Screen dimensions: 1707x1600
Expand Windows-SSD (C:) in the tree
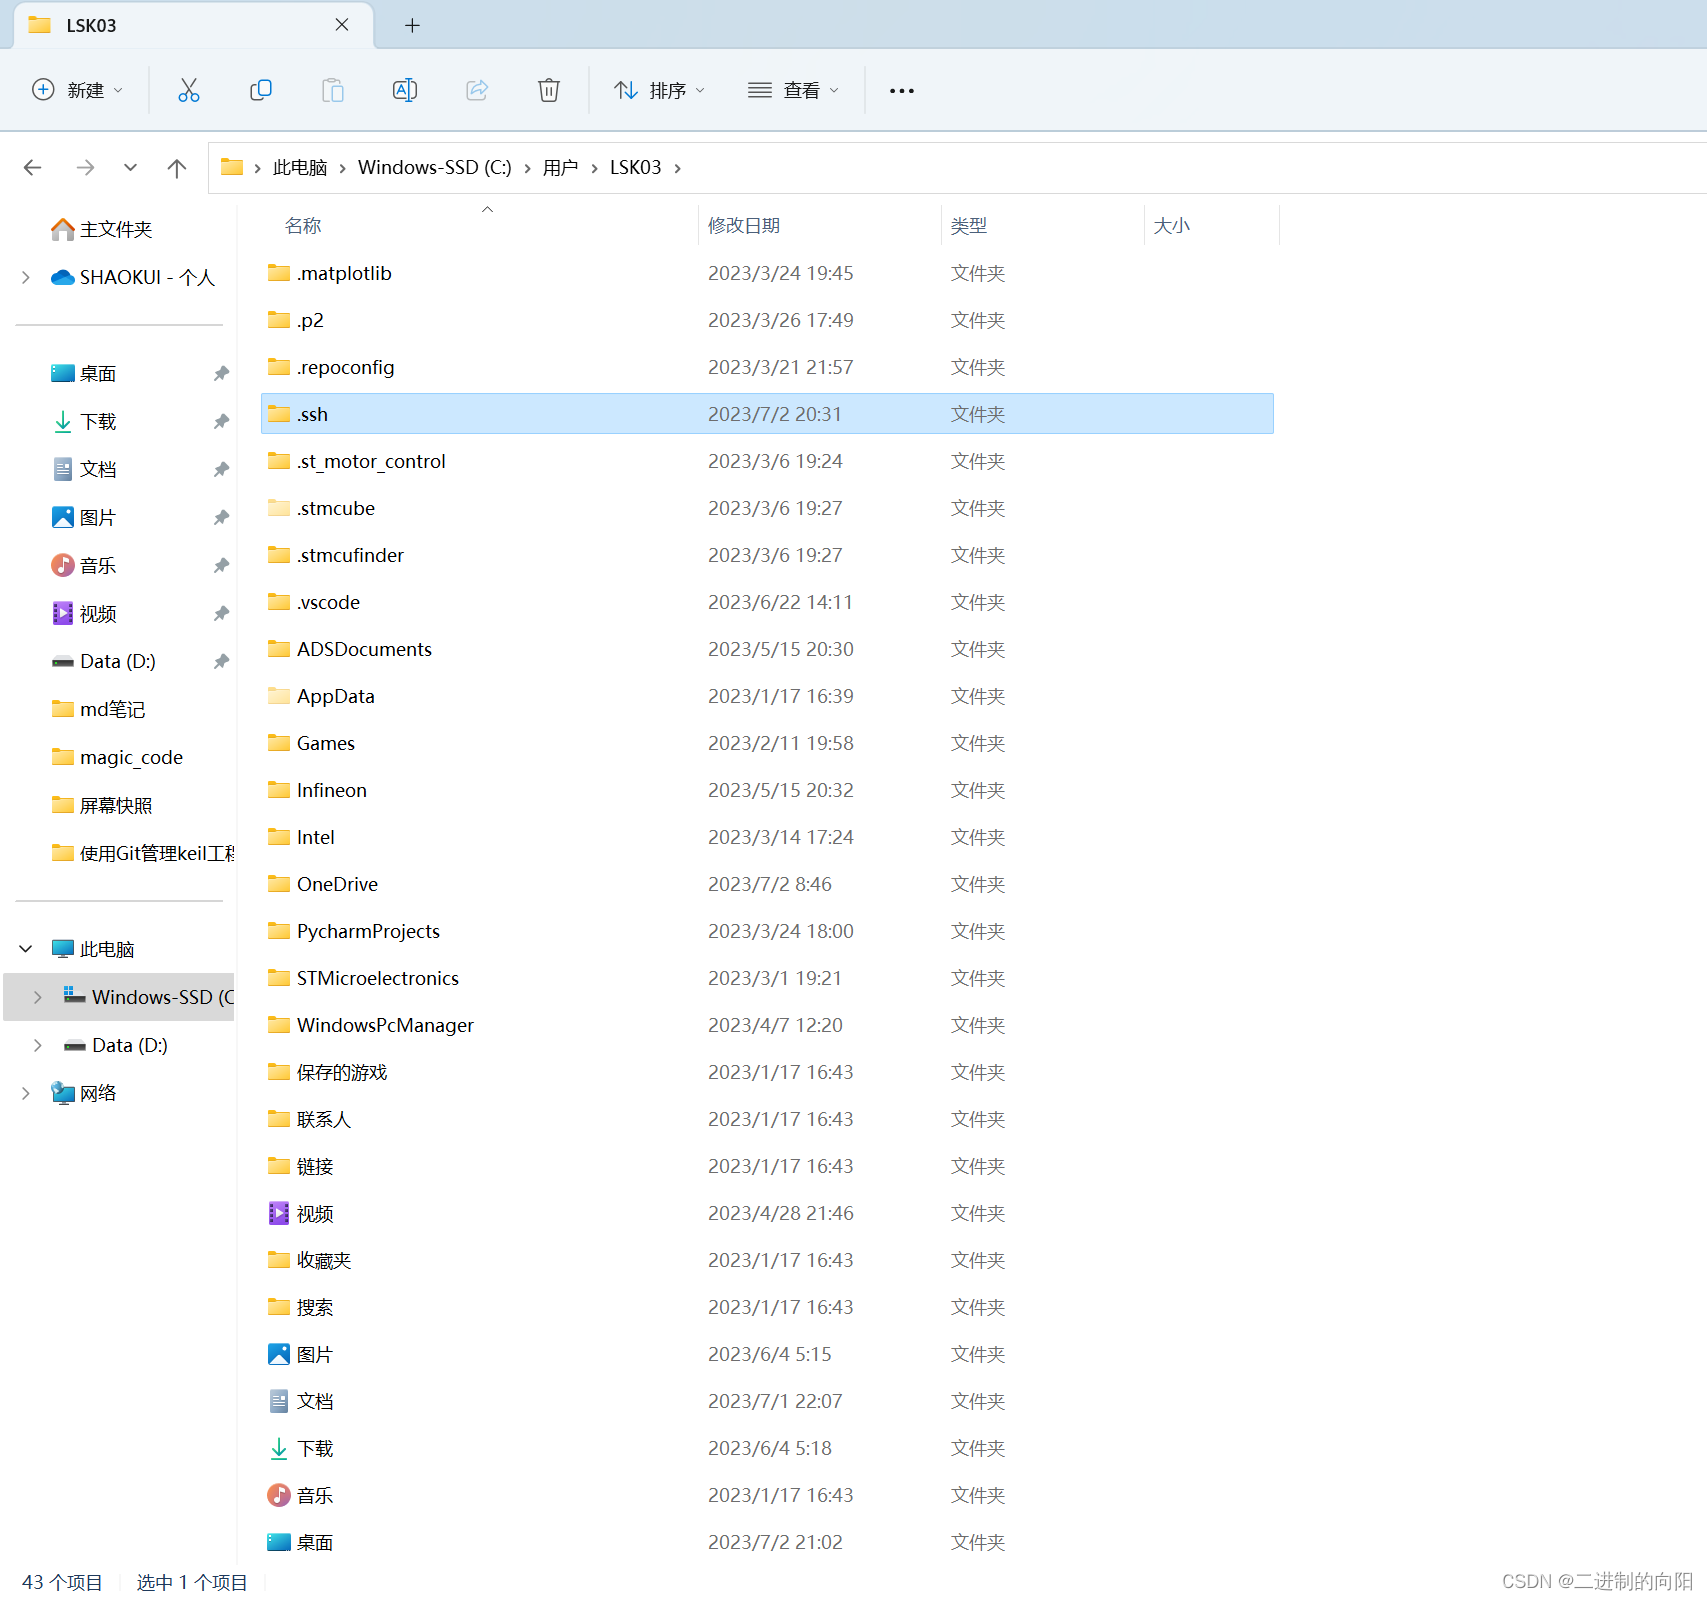tap(38, 997)
